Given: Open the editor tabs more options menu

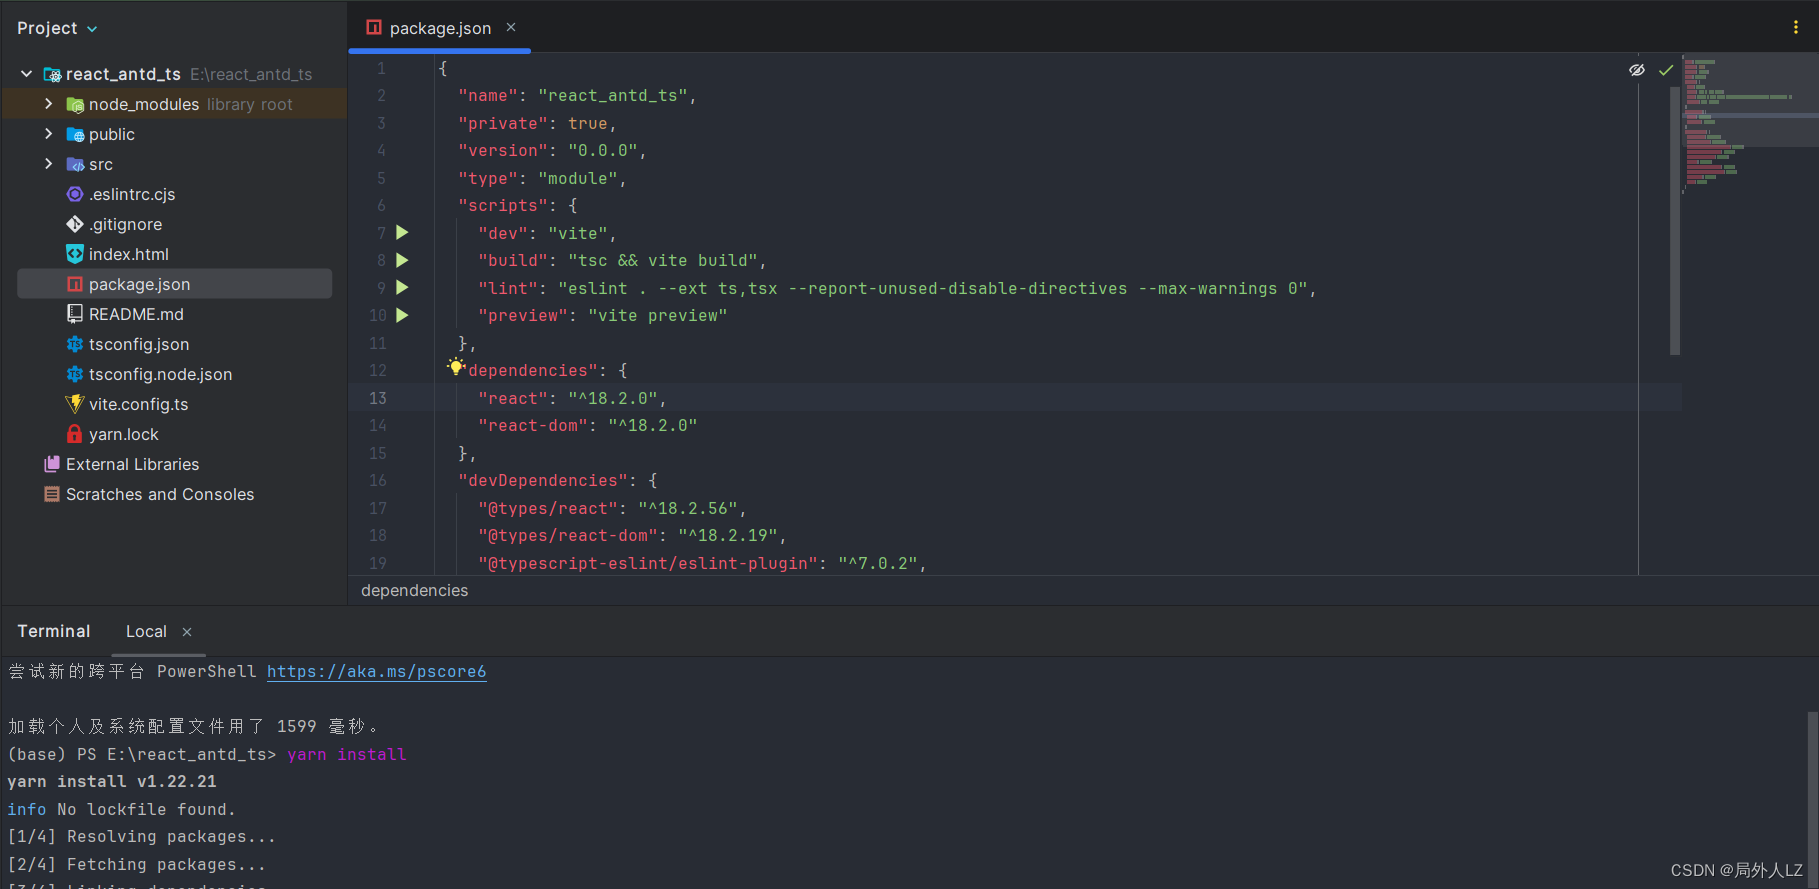Looking at the screenshot, I should pos(1796,28).
